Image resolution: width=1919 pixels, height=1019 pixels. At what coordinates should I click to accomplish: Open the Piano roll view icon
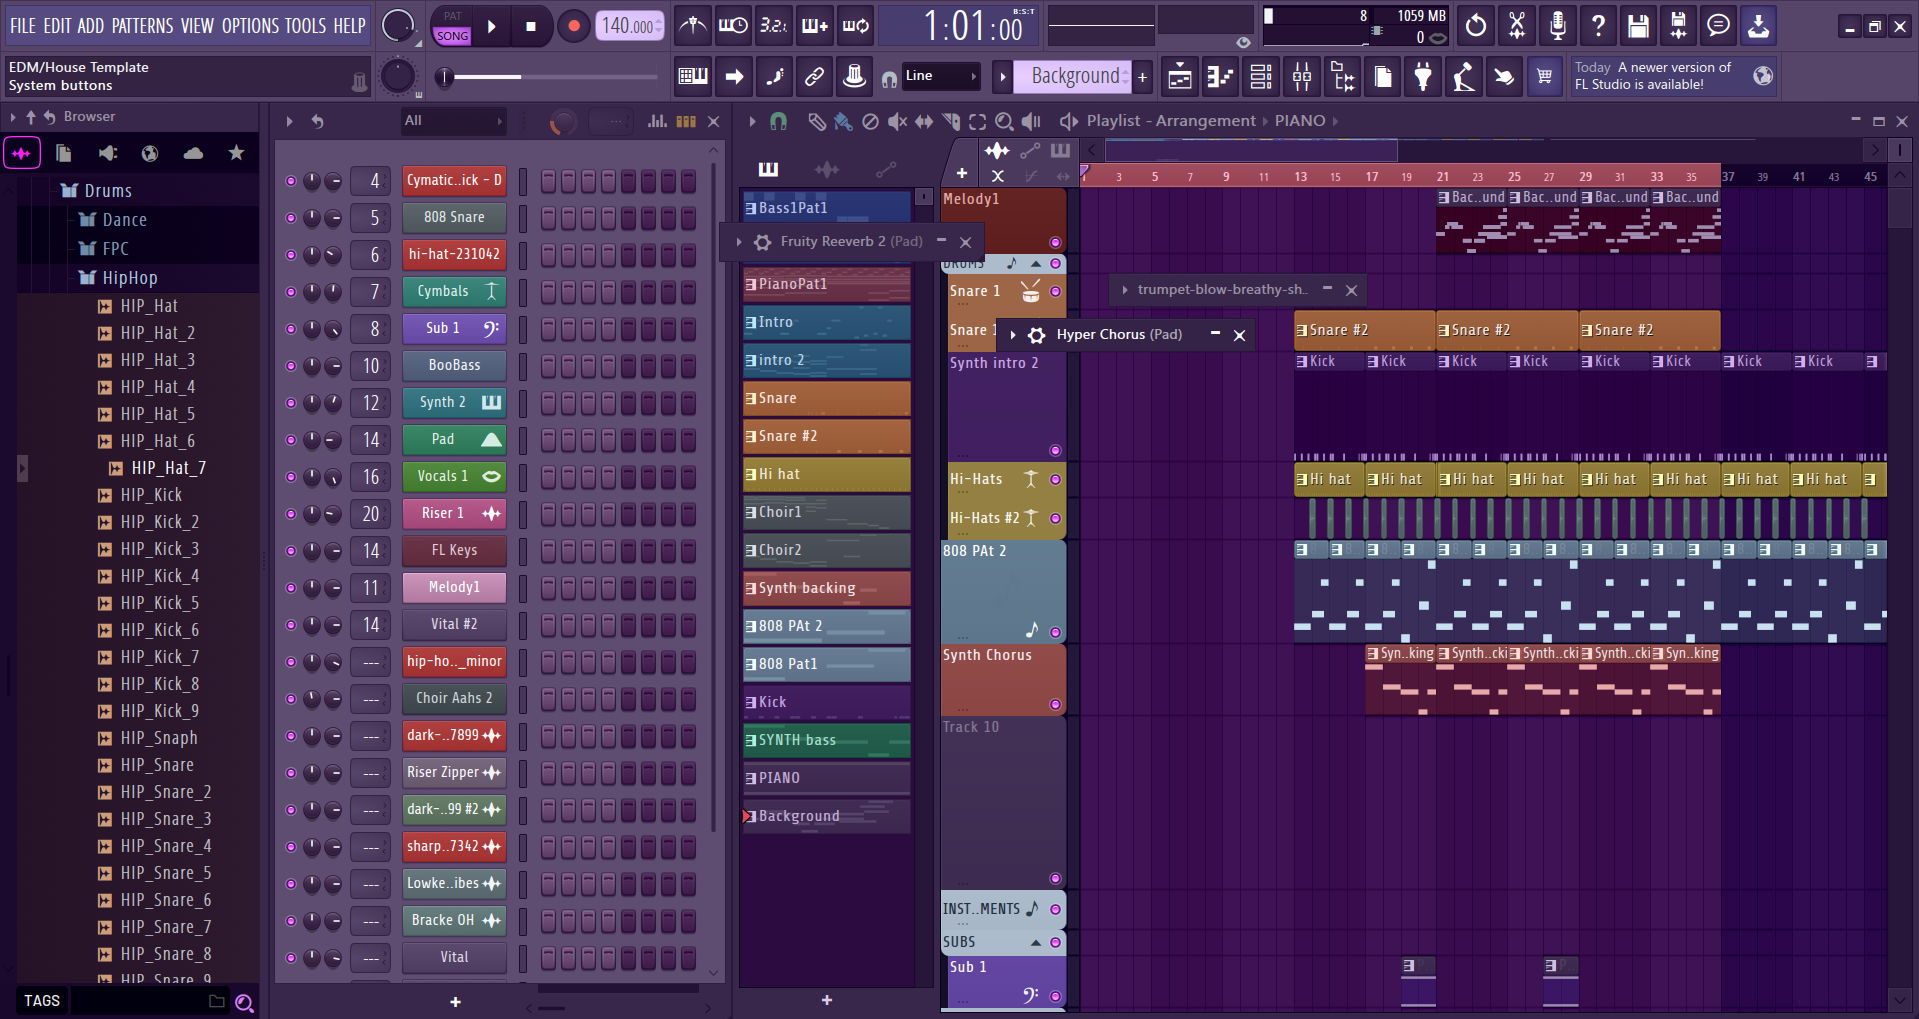click(x=1219, y=76)
